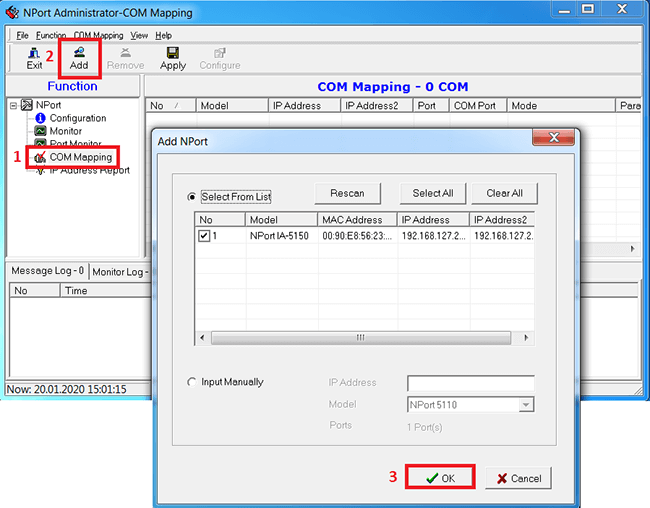
Task: Click the device list scroll left arrow
Action: (202, 338)
